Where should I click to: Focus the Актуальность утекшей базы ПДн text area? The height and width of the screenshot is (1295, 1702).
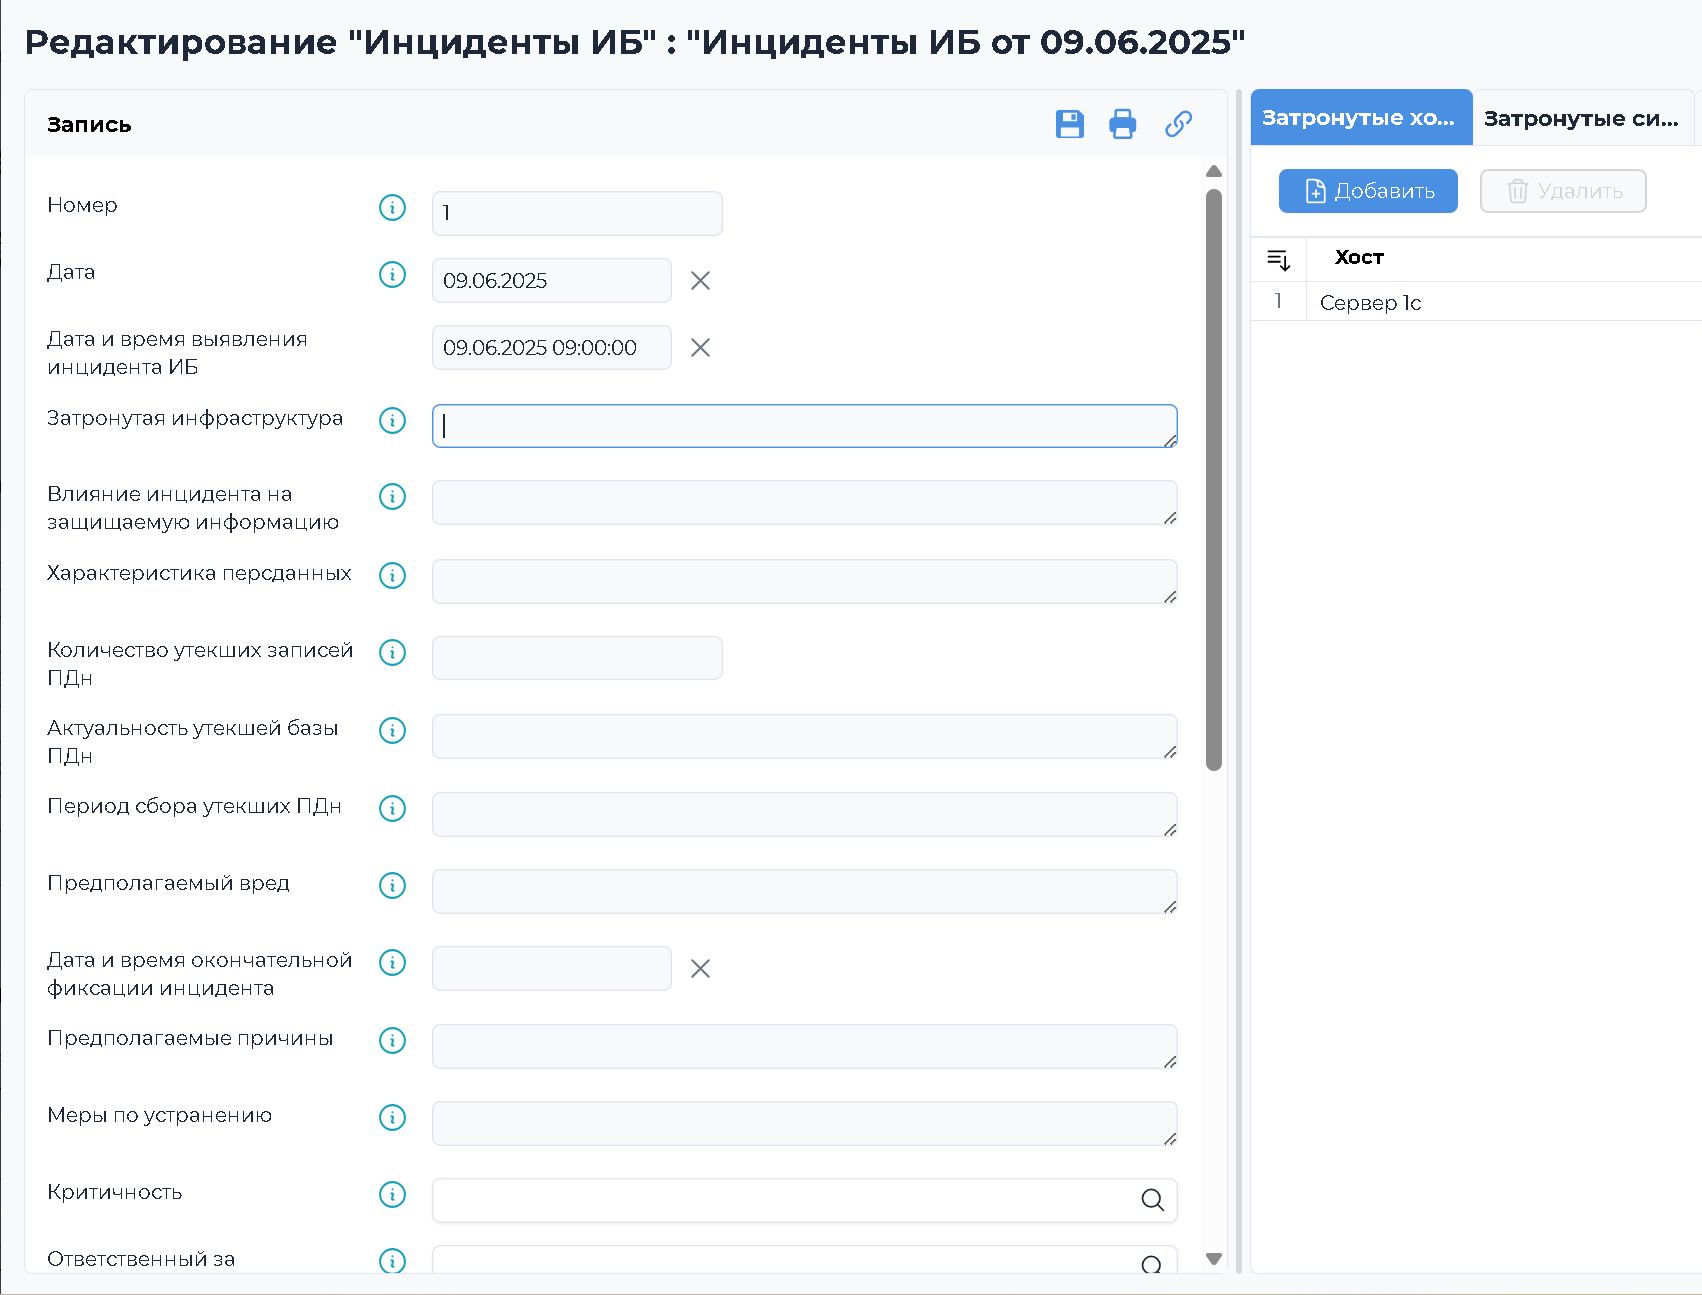click(x=804, y=736)
